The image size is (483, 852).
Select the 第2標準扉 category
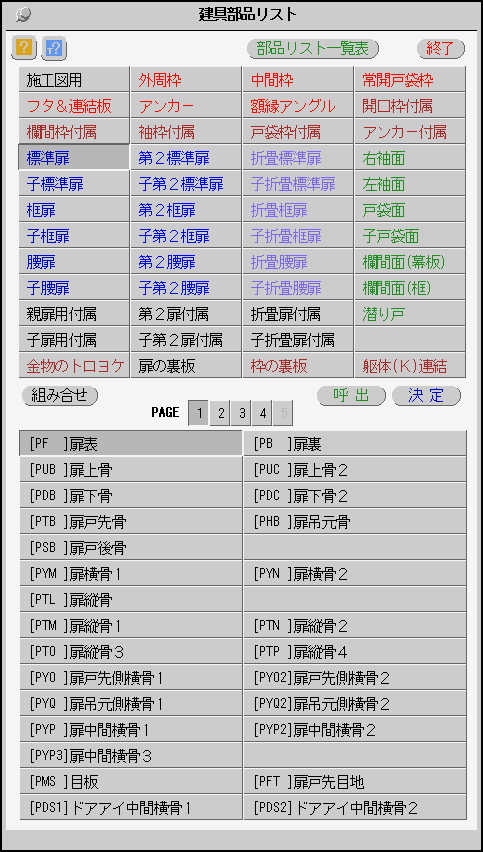(186, 159)
